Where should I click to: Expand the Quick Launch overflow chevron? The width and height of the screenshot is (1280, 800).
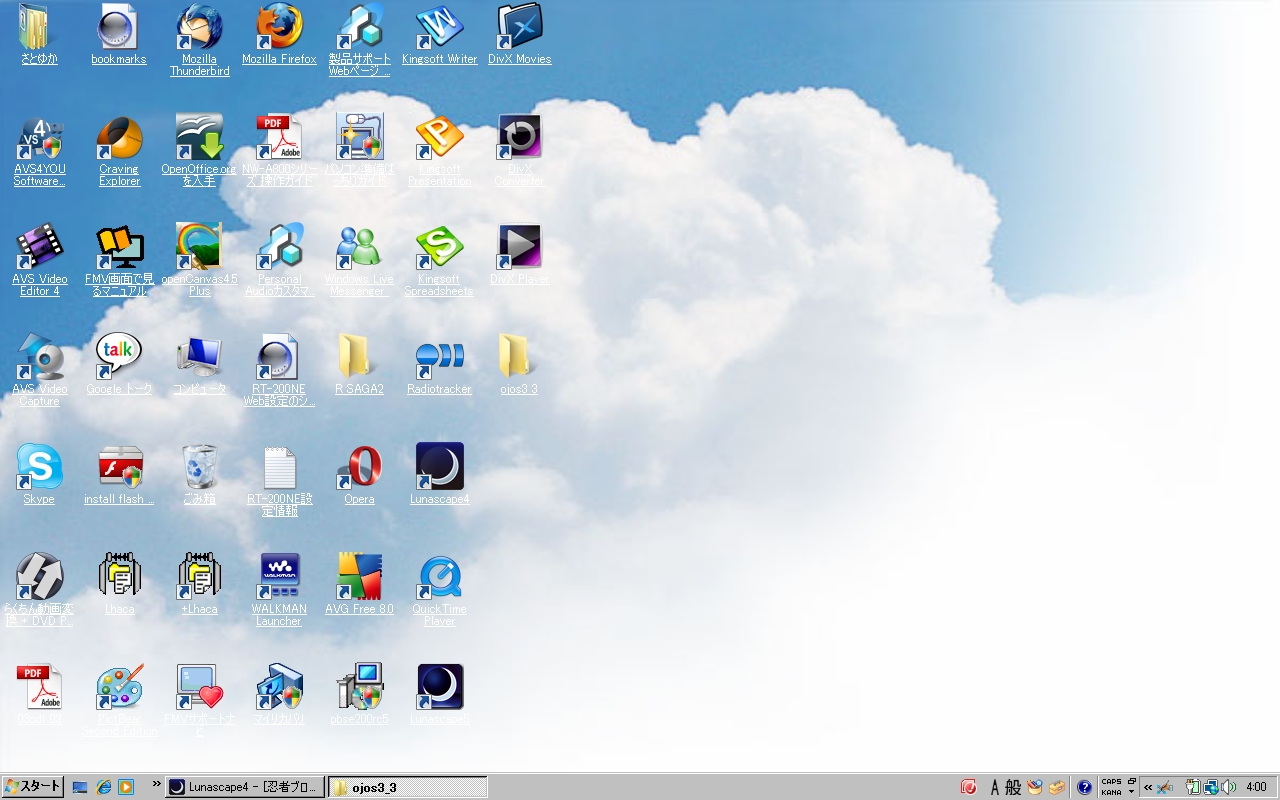156,784
